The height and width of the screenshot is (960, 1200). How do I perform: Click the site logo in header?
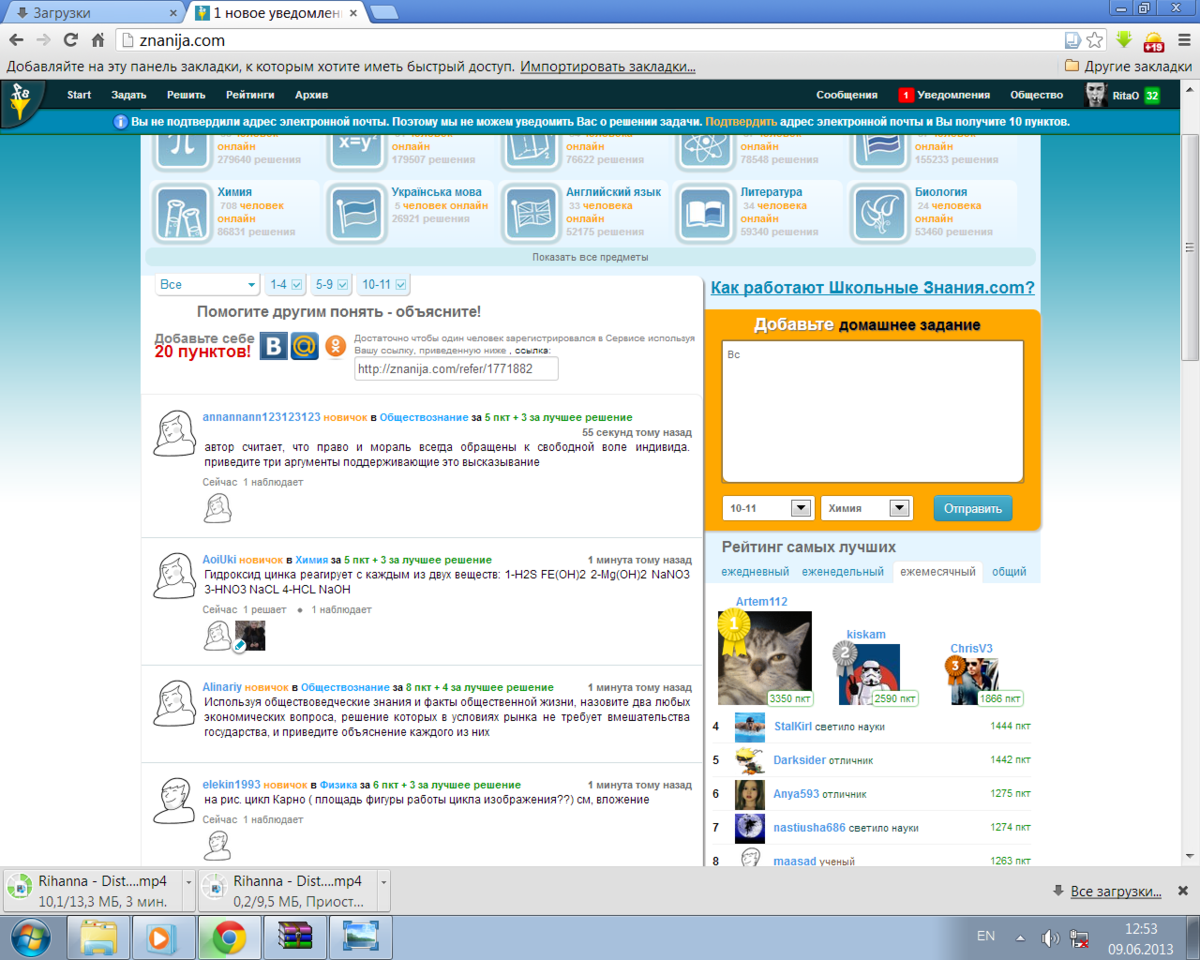21,103
